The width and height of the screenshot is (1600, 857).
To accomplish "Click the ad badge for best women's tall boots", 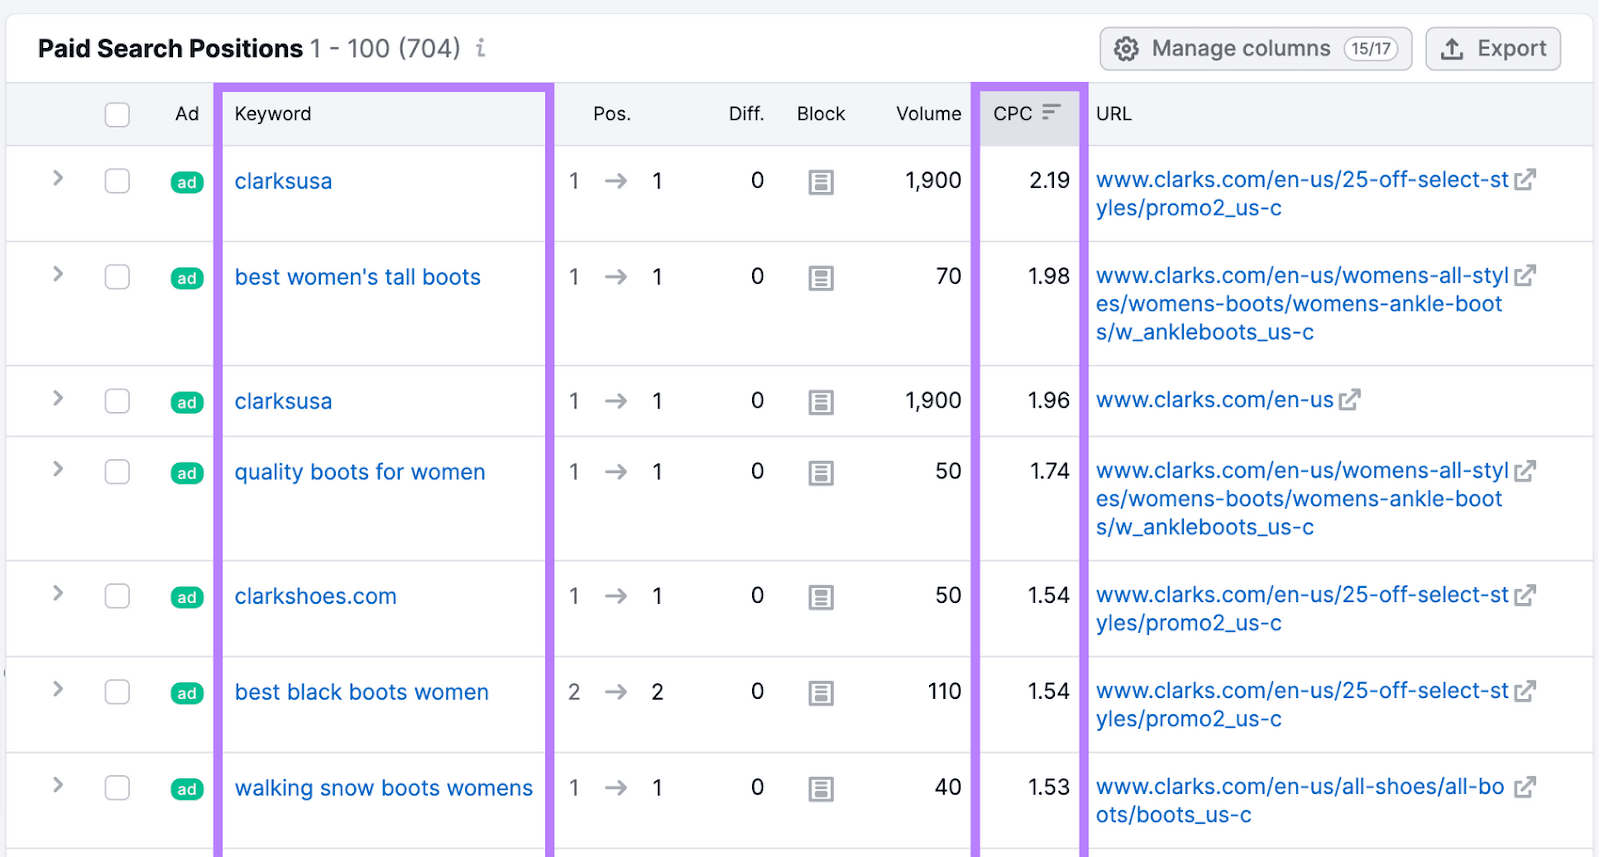I will tap(187, 278).
